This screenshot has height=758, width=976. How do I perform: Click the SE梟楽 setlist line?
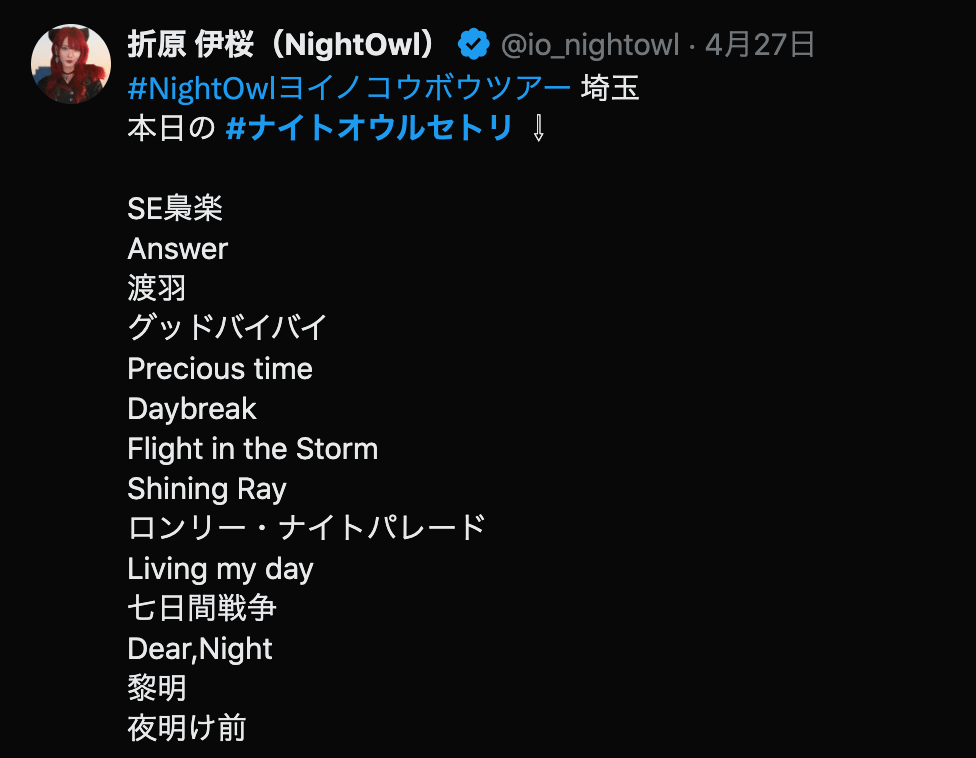click(175, 208)
